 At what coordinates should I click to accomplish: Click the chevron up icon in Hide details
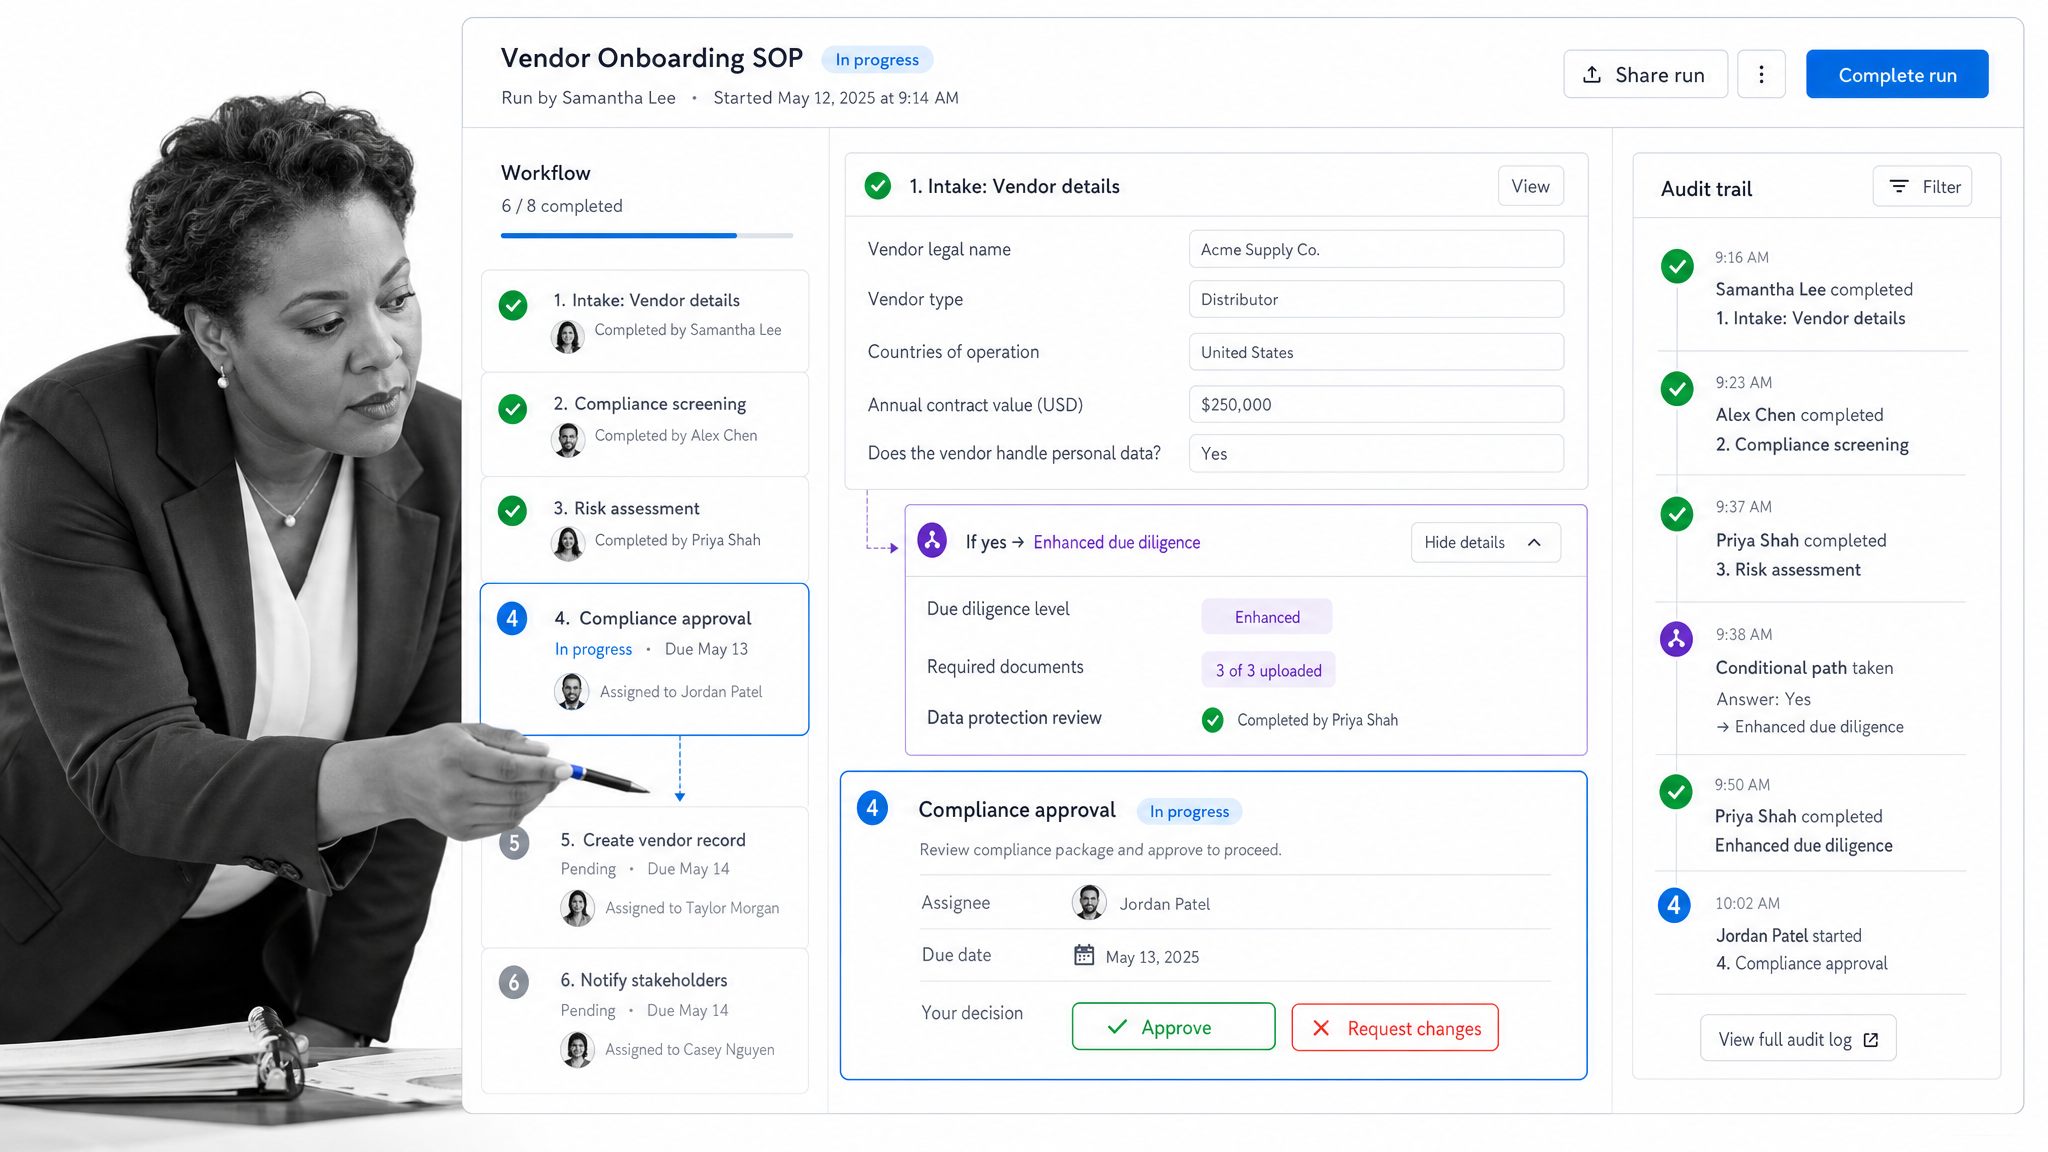(1534, 542)
